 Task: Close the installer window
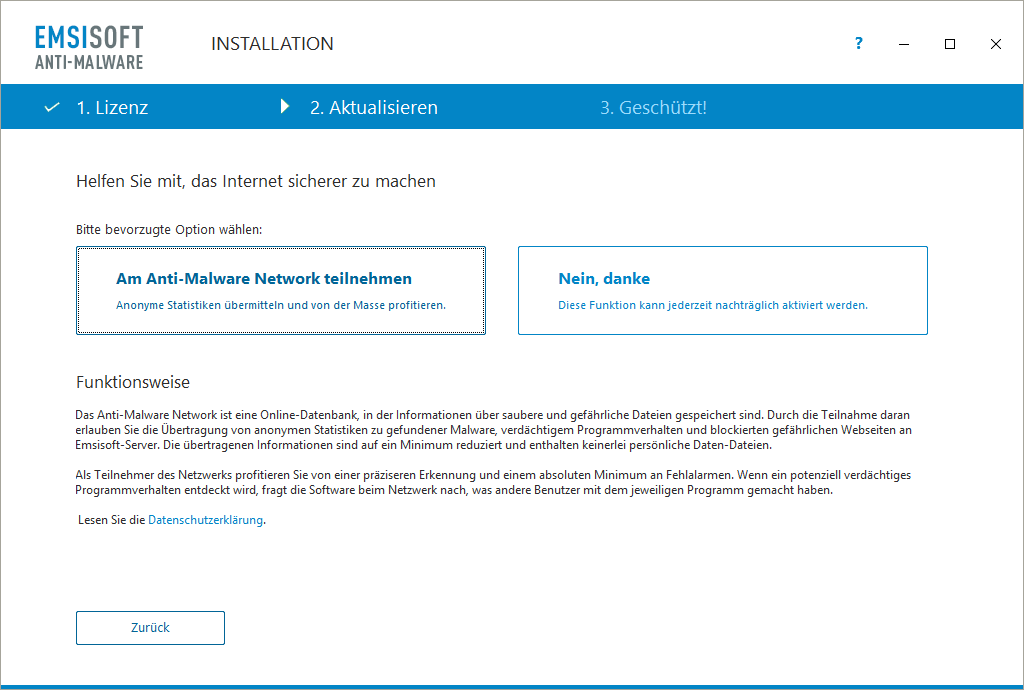click(995, 44)
